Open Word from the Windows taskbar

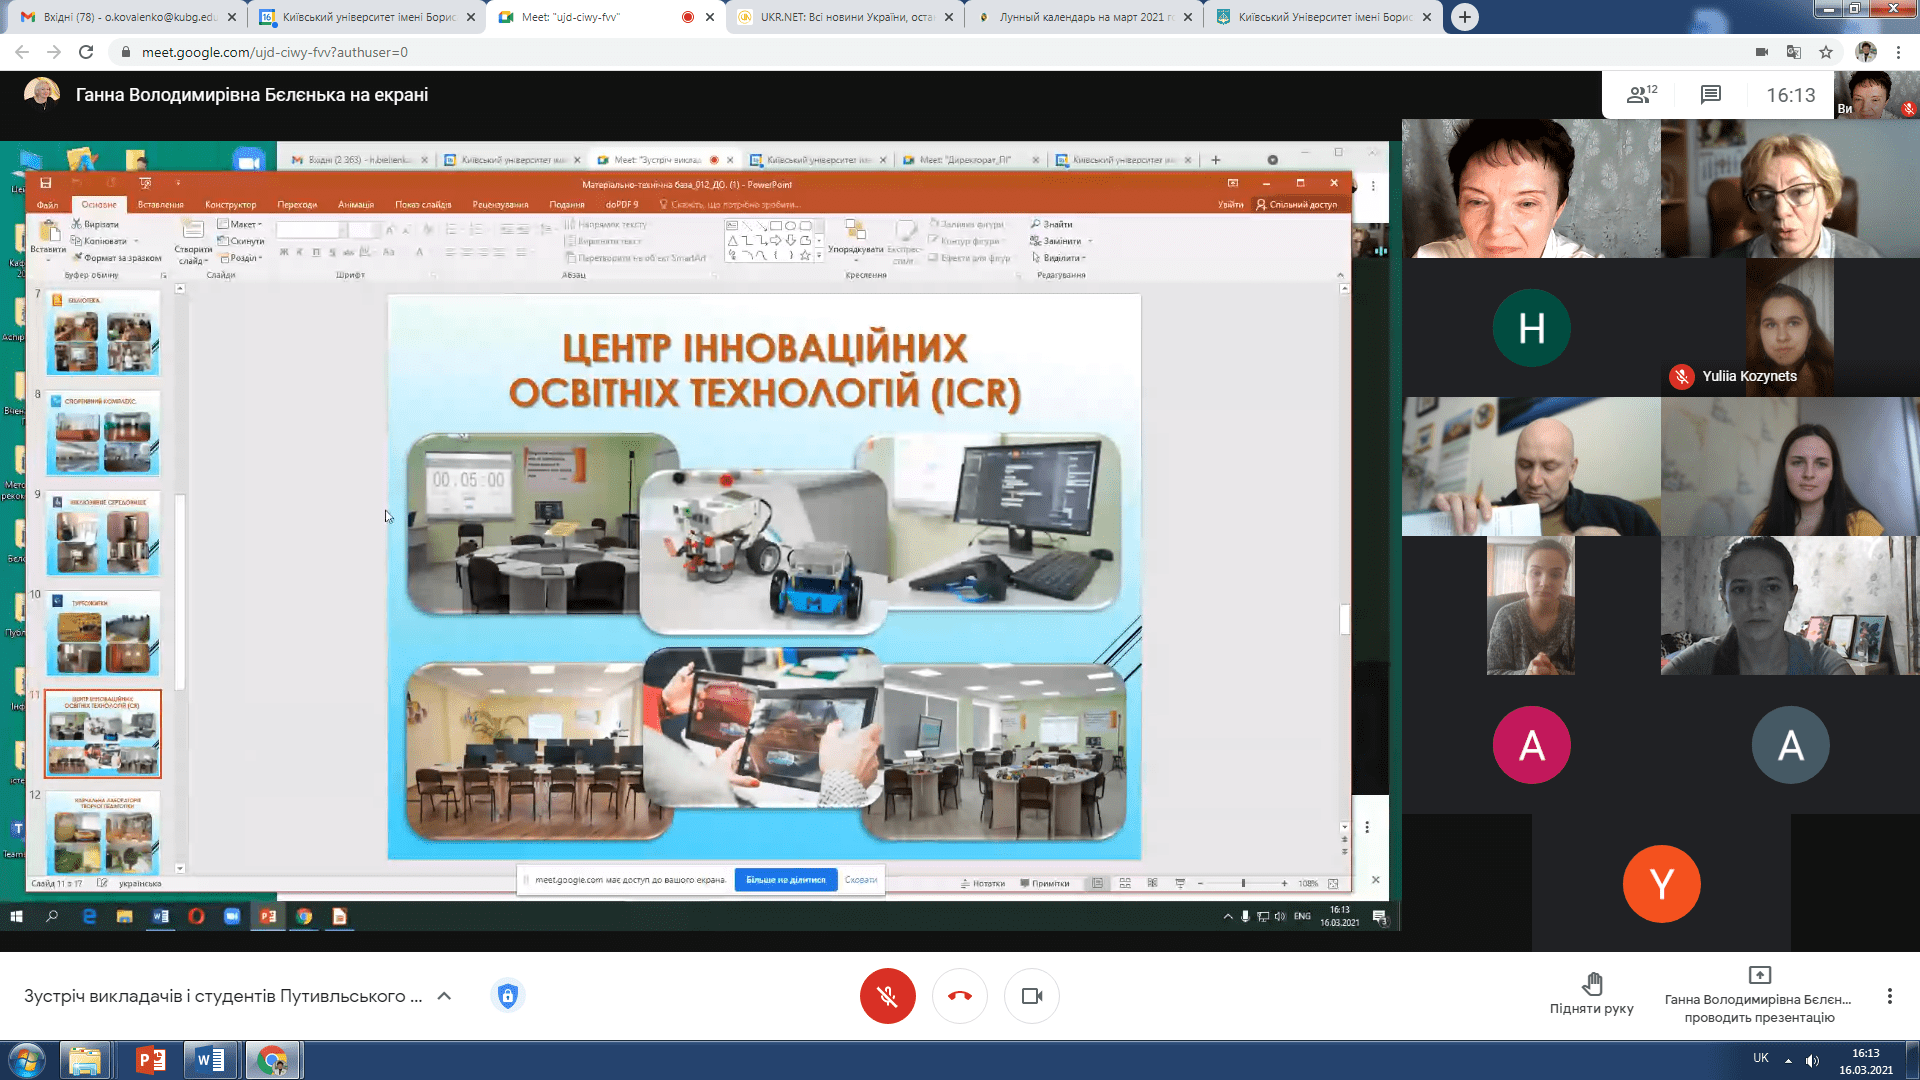(211, 1060)
